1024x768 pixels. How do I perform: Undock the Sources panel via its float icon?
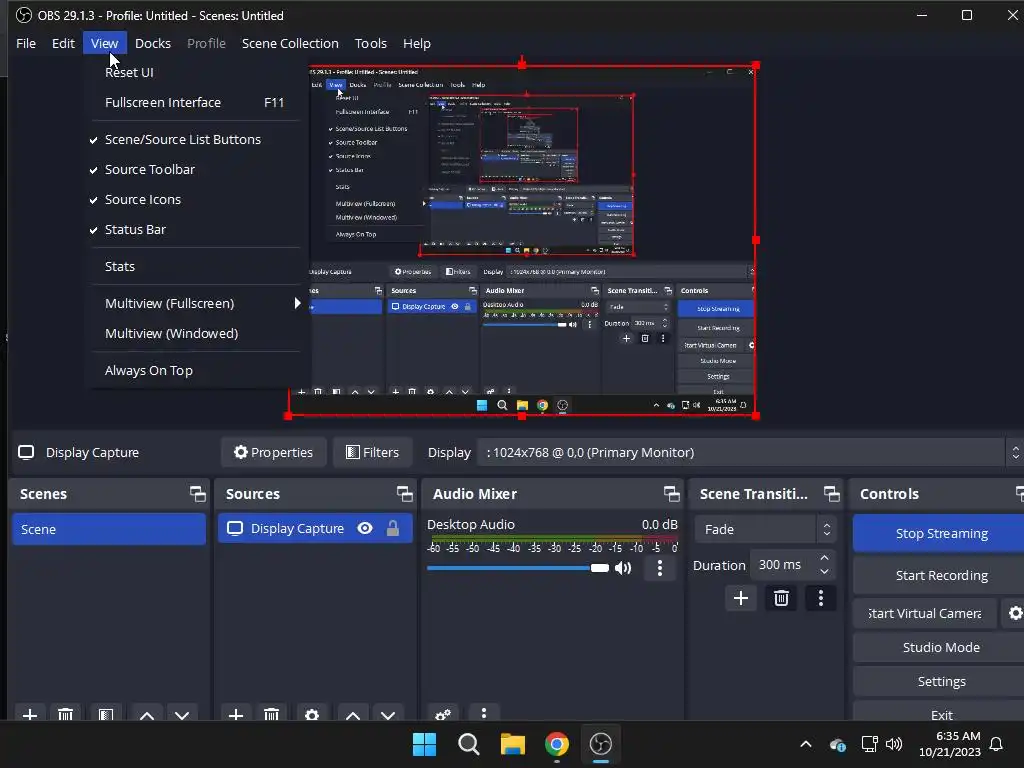coord(404,494)
